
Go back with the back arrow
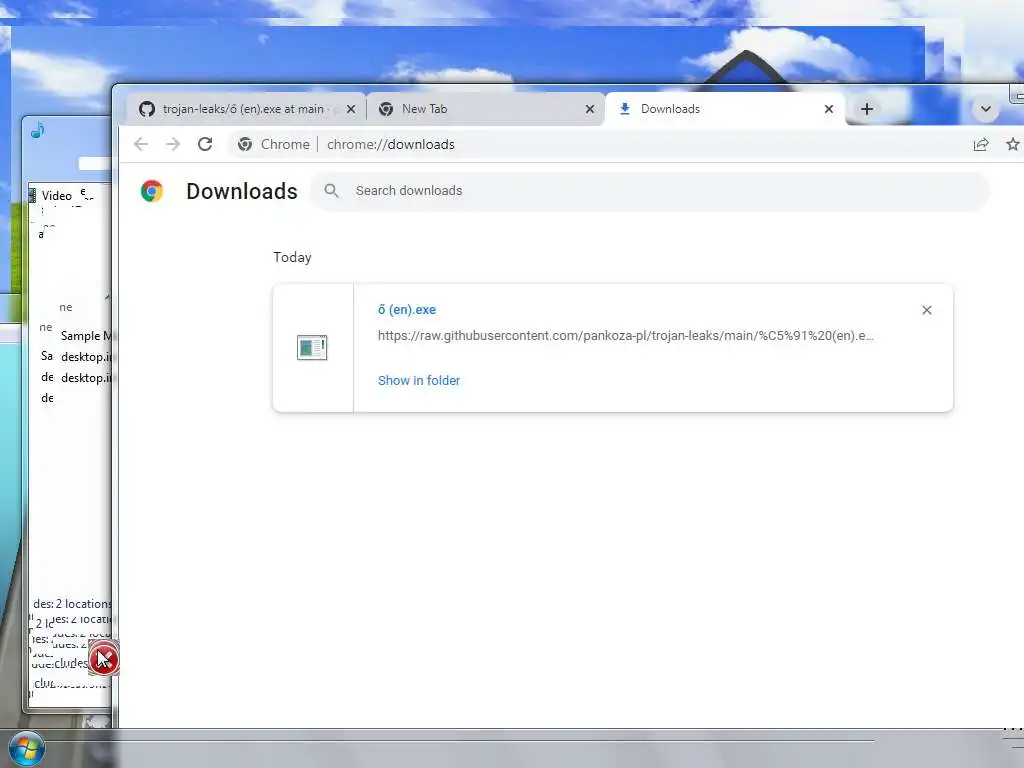[141, 144]
